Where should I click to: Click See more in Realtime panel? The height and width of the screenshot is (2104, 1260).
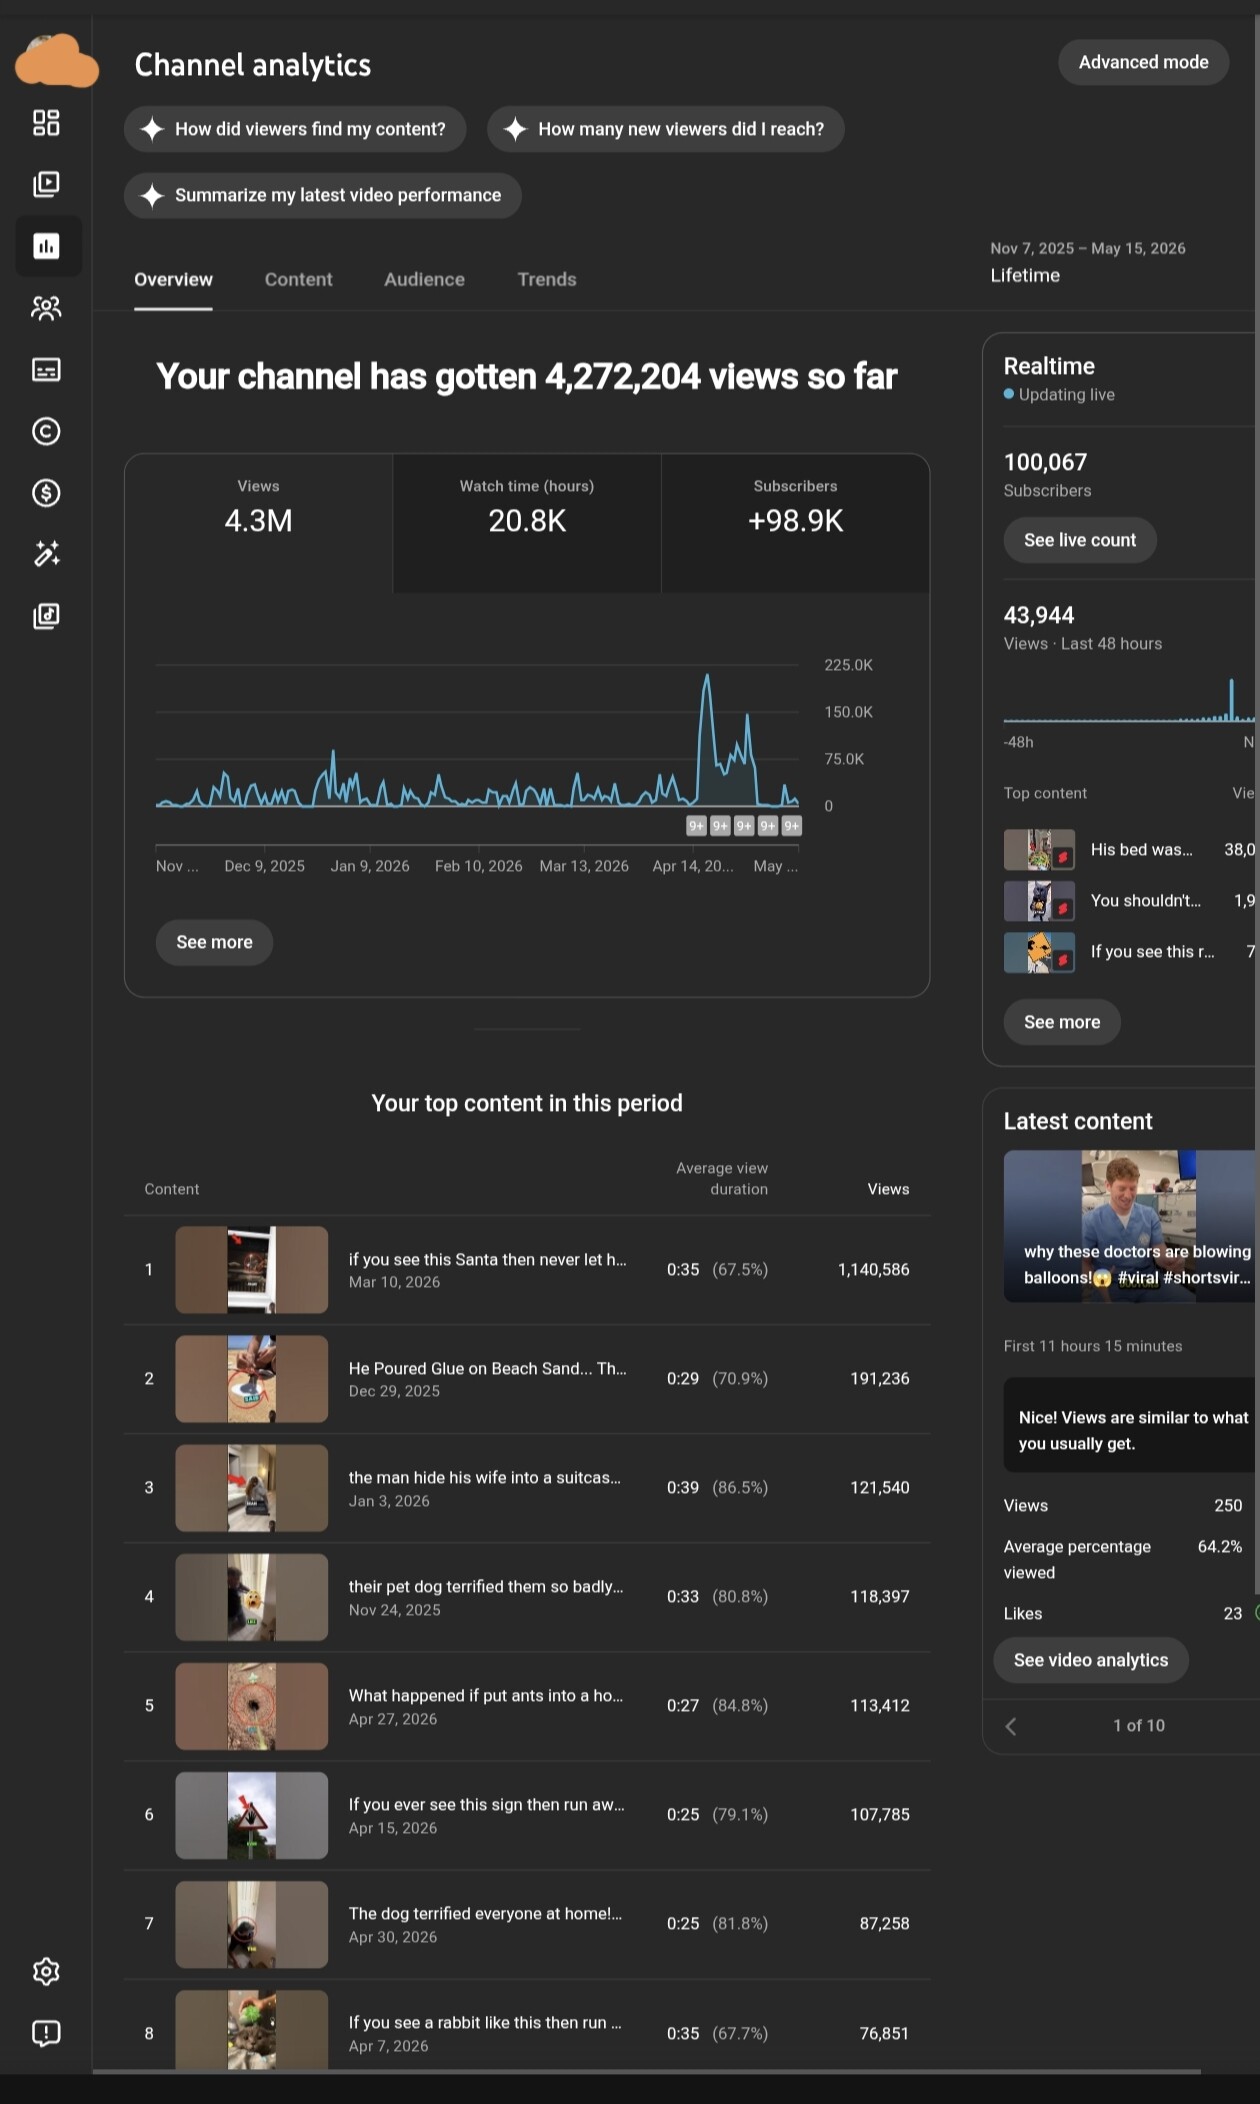click(1062, 1022)
